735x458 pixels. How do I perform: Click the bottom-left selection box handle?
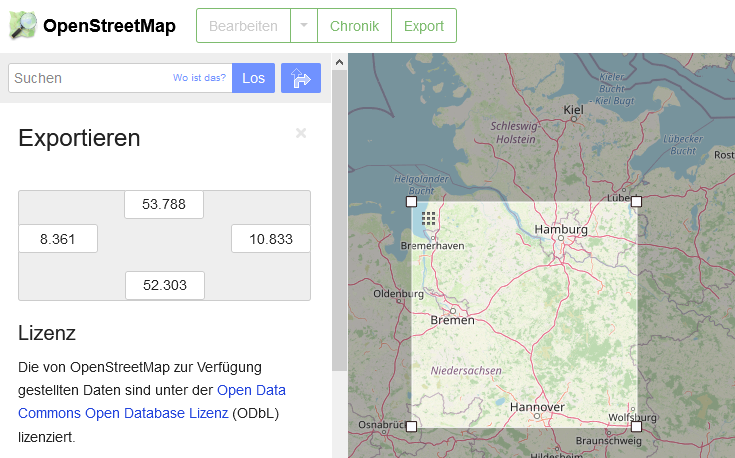(411, 427)
